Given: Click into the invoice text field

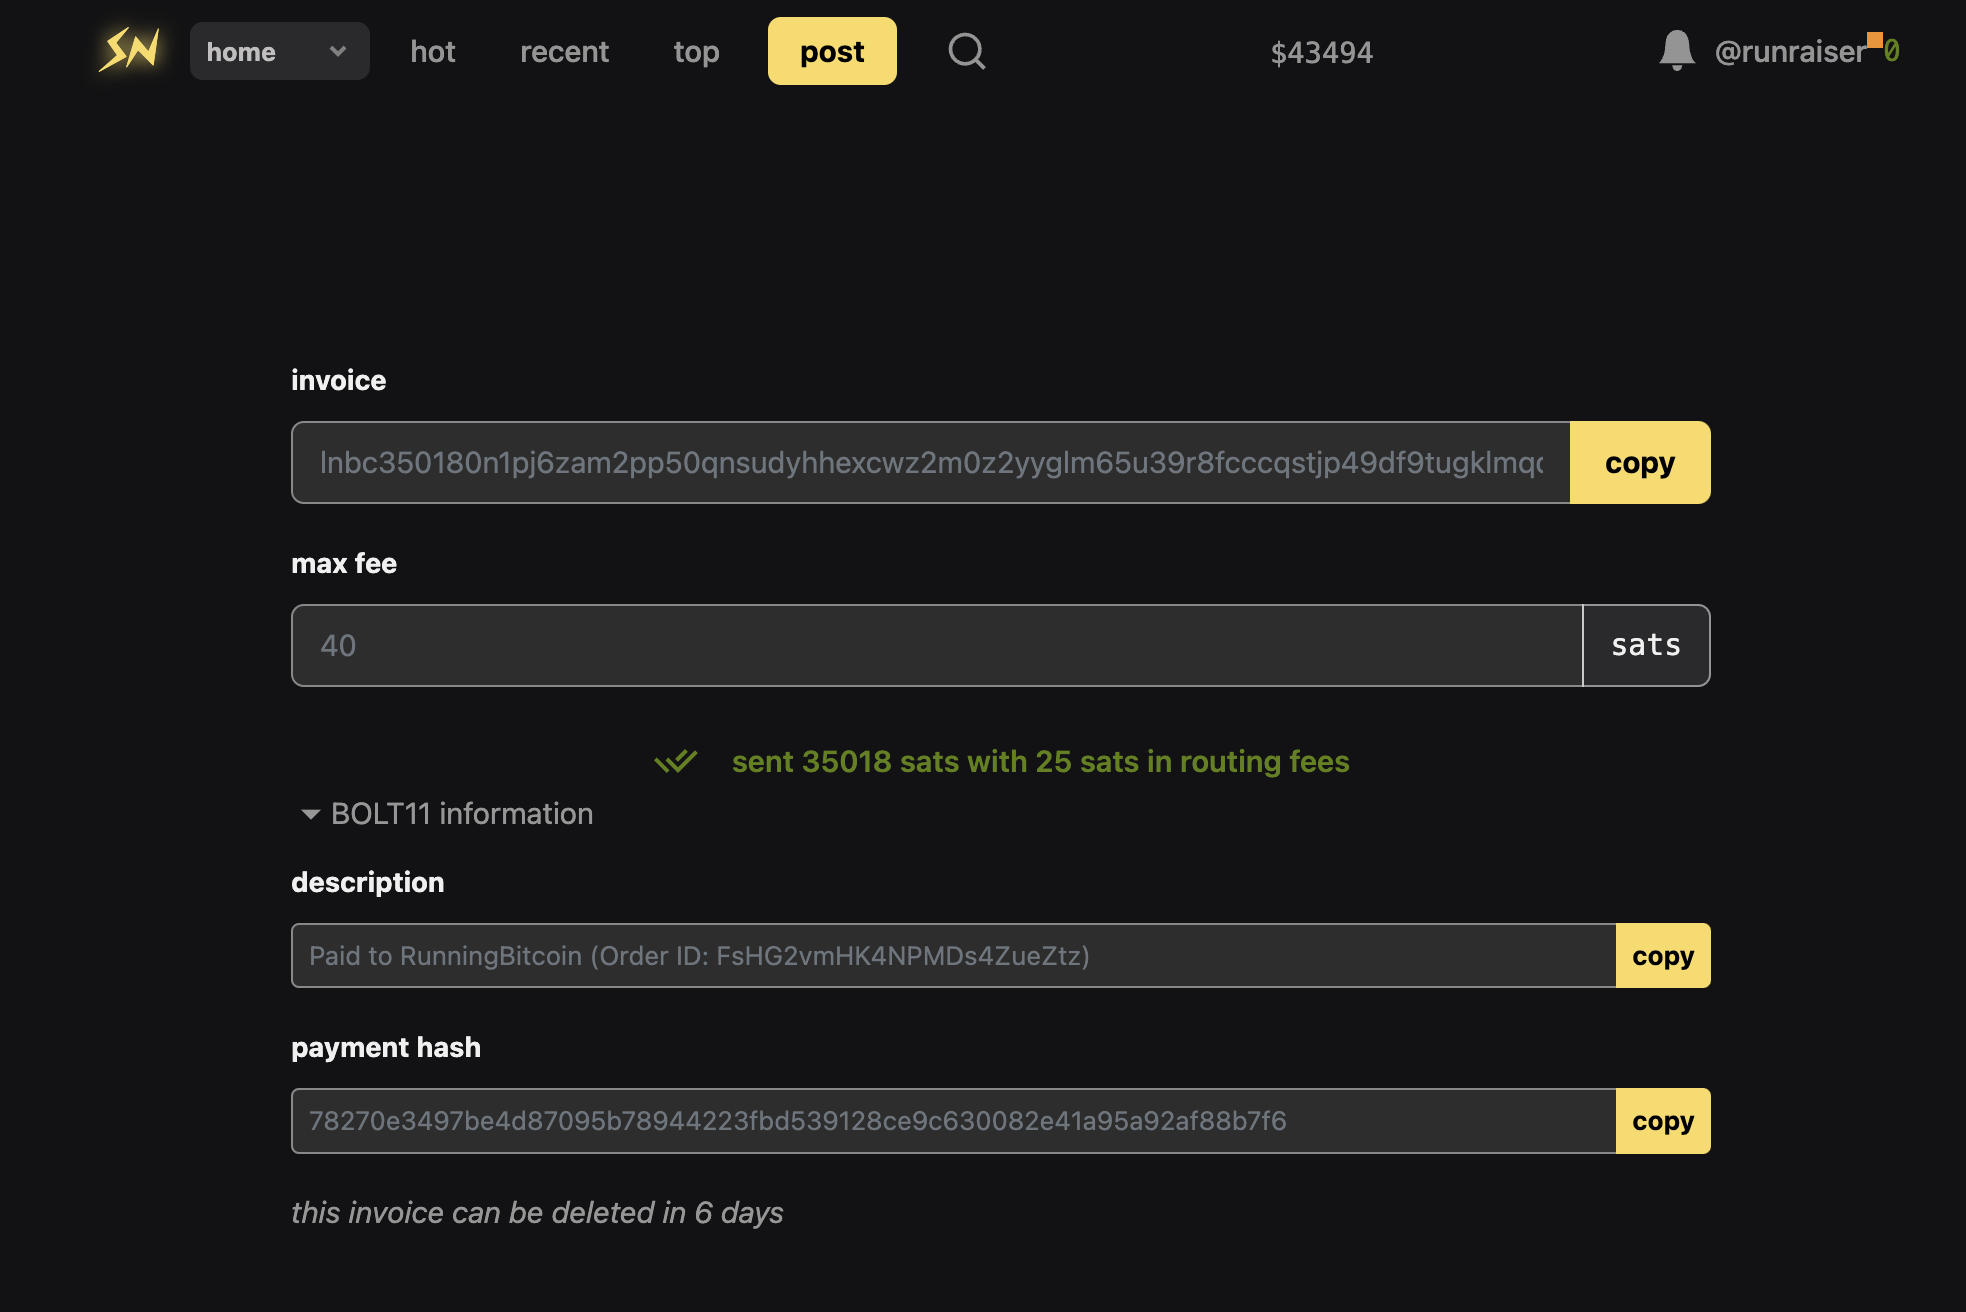Looking at the screenshot, I should 930,463.
